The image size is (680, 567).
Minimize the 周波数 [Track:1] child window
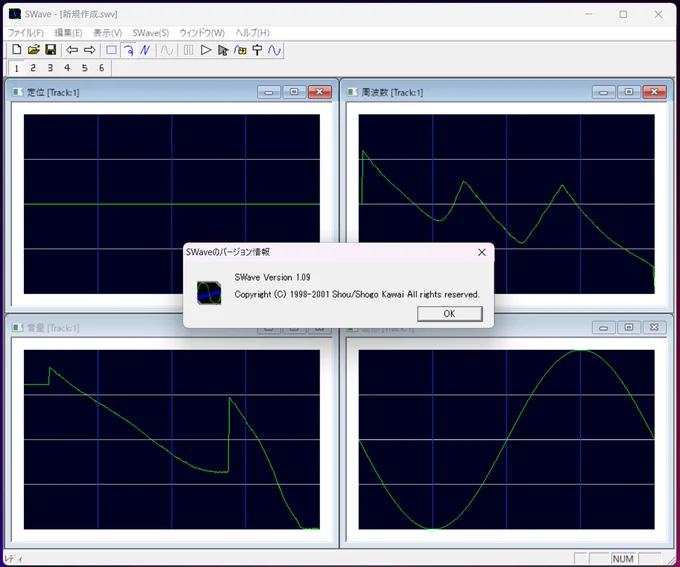(x=604, y=92)
